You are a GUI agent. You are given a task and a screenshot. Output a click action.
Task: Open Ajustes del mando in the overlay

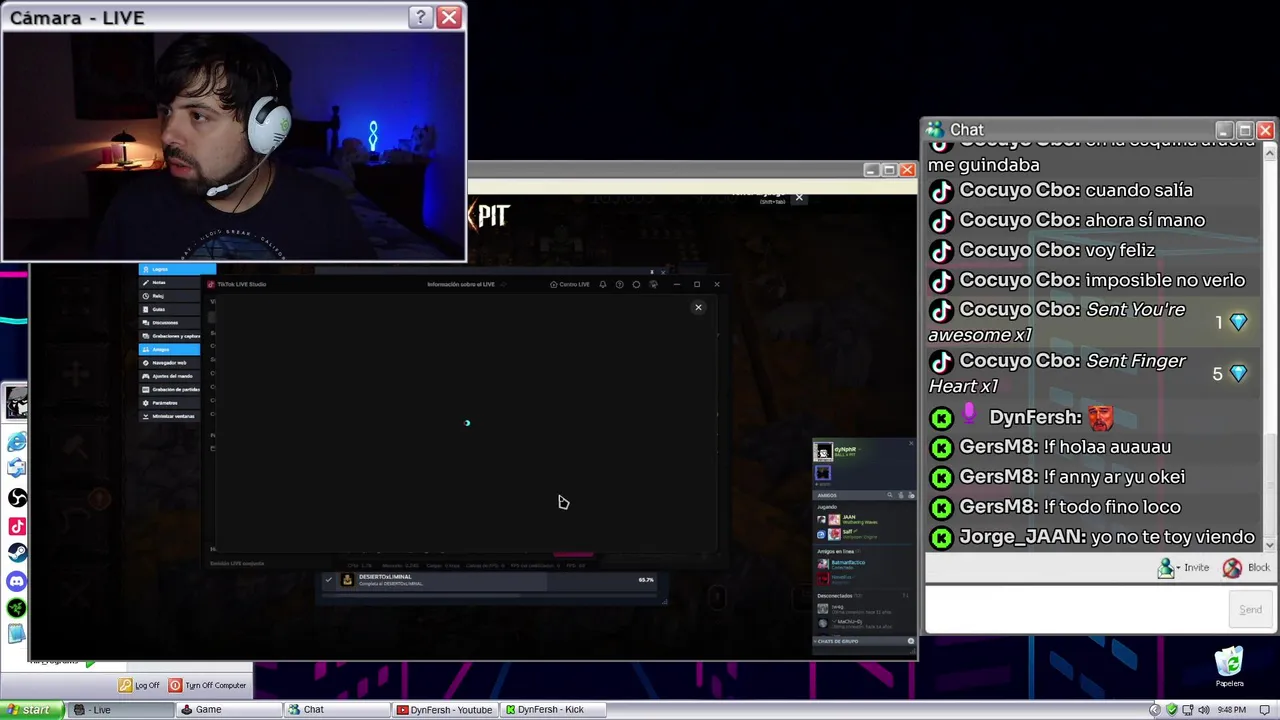170,376
